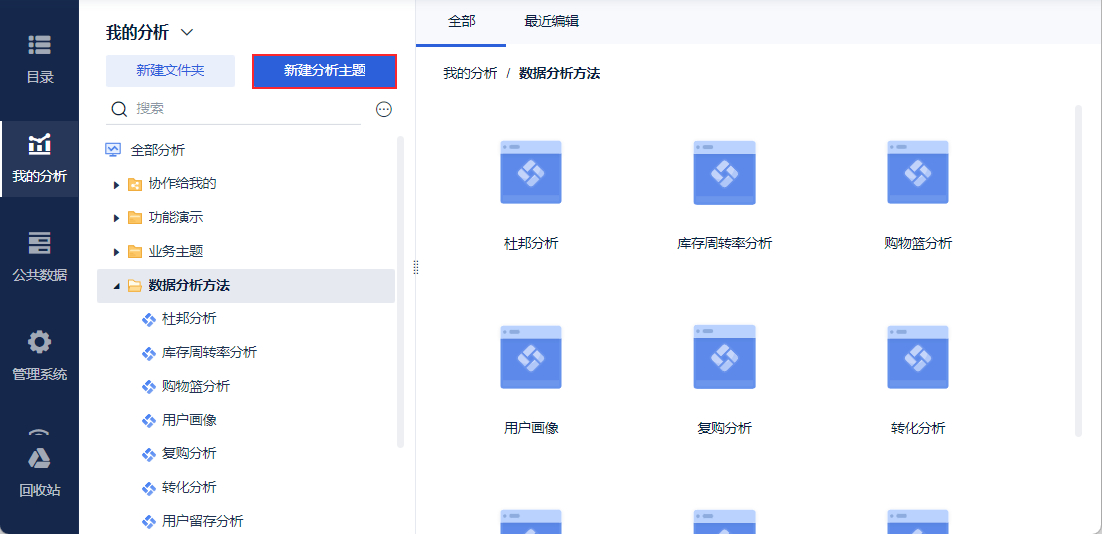Click the 用户画像 caption under card
1102x534 pixels.
(531, 428)
